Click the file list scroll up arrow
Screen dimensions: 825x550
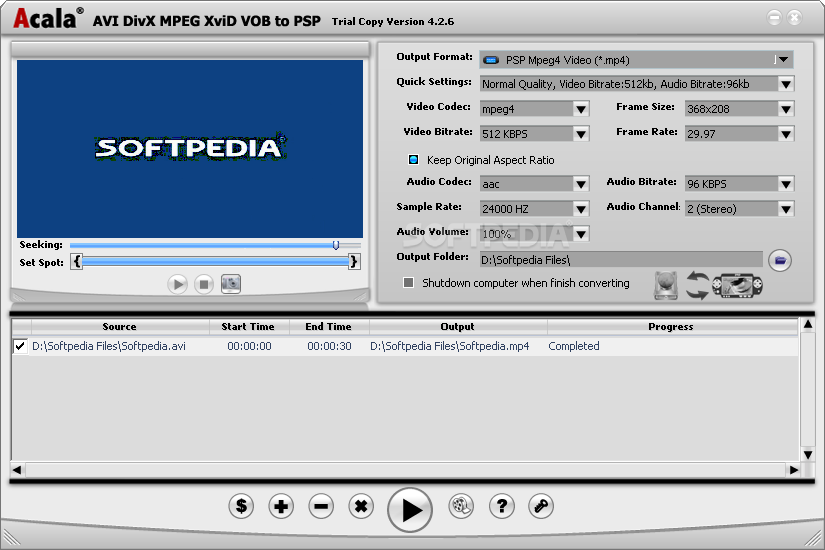click(x=808, y=325)
